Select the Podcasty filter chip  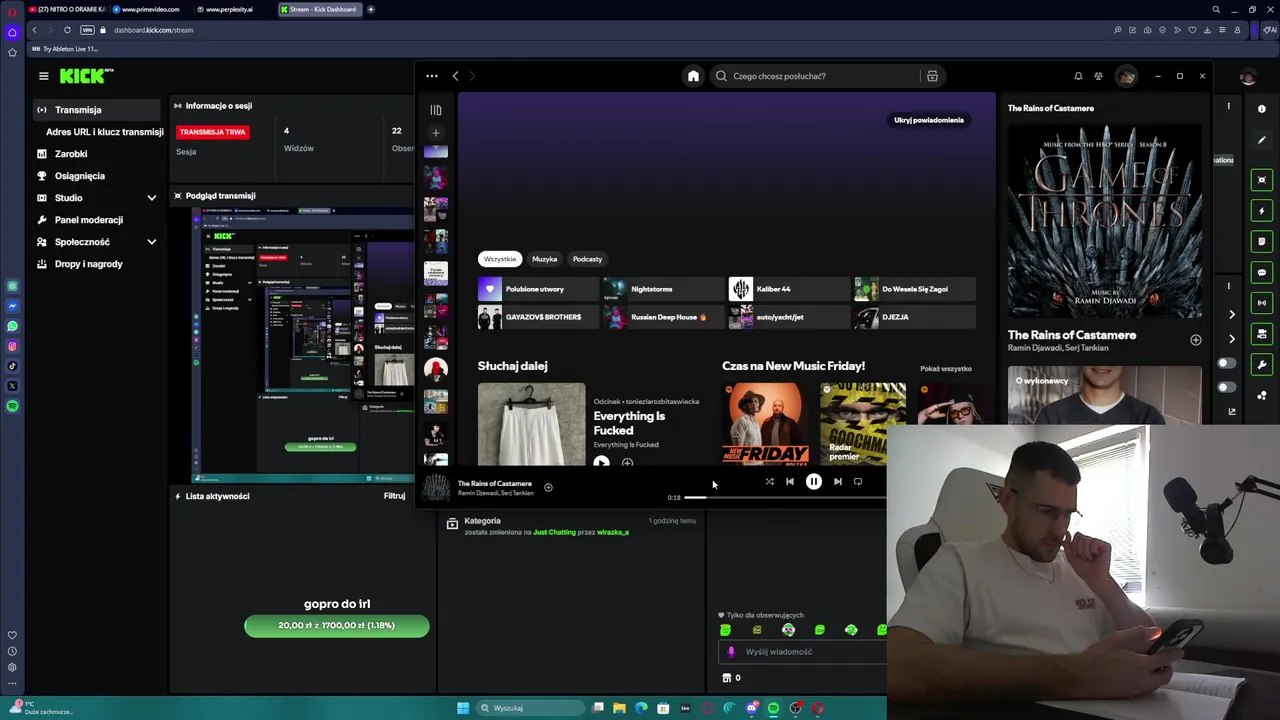[587, 259]
